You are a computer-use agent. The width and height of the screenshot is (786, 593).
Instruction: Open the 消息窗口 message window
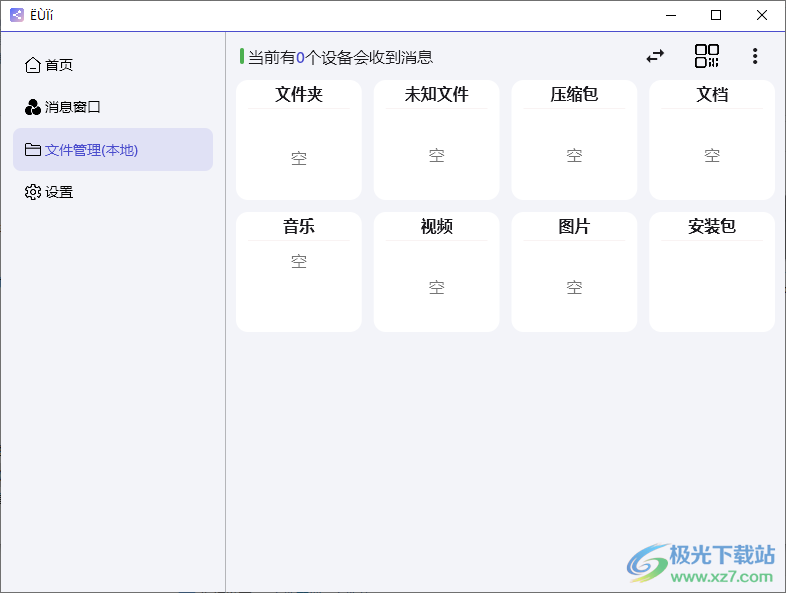pyautogui.click(x=113, y=107)
